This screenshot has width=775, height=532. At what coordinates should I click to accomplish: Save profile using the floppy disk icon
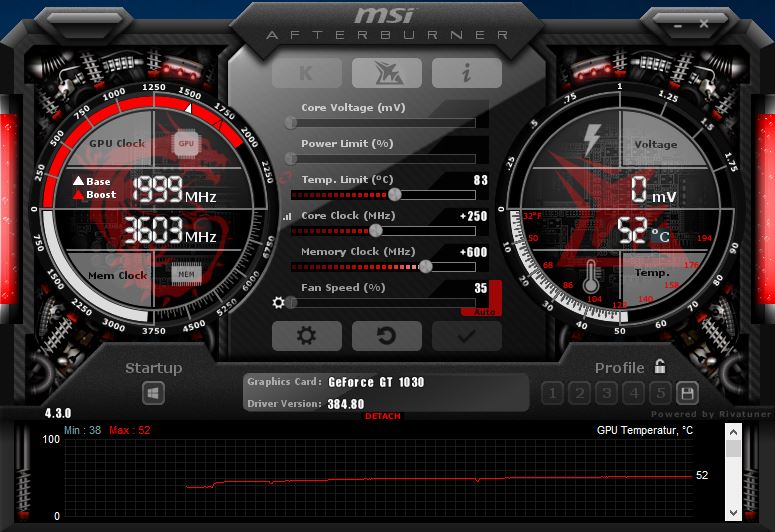[x=688, y=394]
